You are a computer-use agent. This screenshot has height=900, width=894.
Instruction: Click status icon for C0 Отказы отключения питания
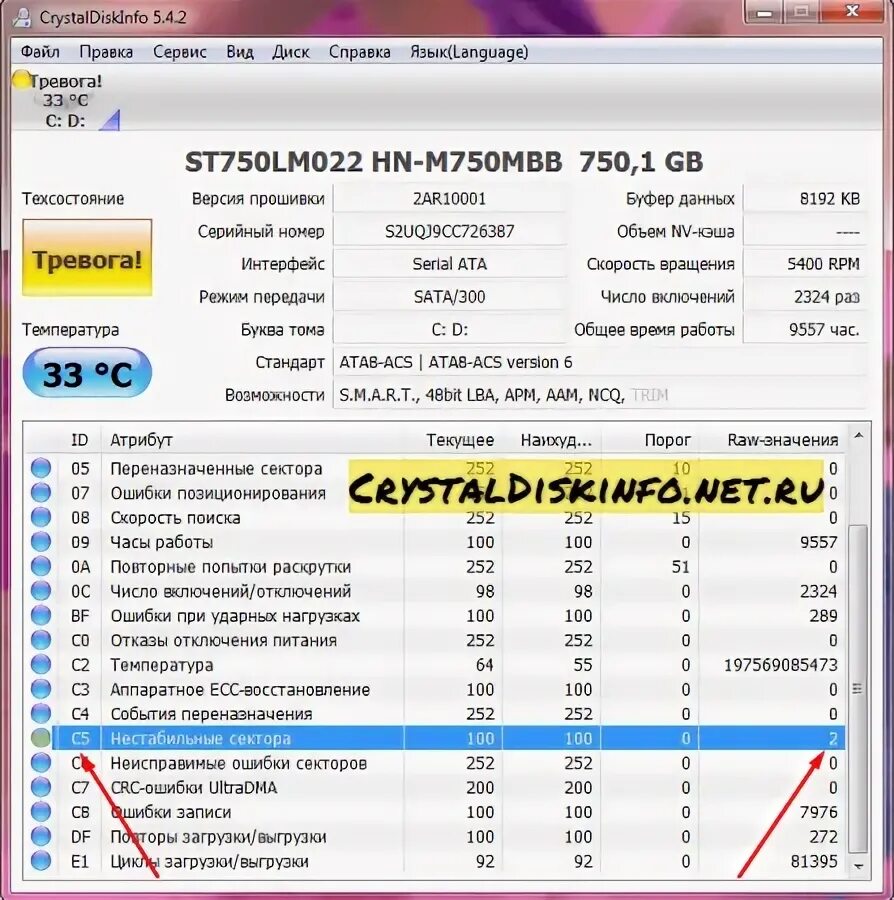click(41, 640)
